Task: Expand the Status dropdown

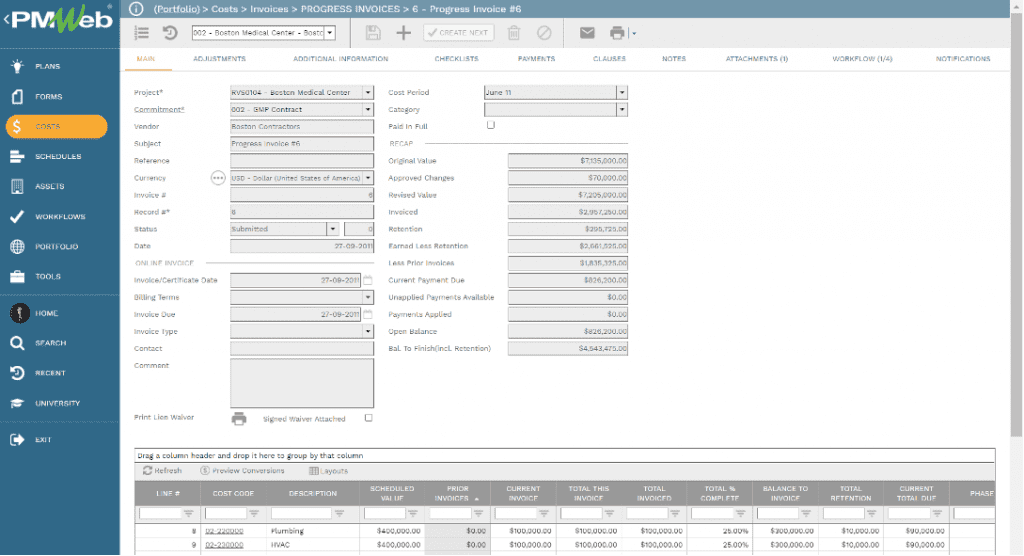Action: point(332,229)
